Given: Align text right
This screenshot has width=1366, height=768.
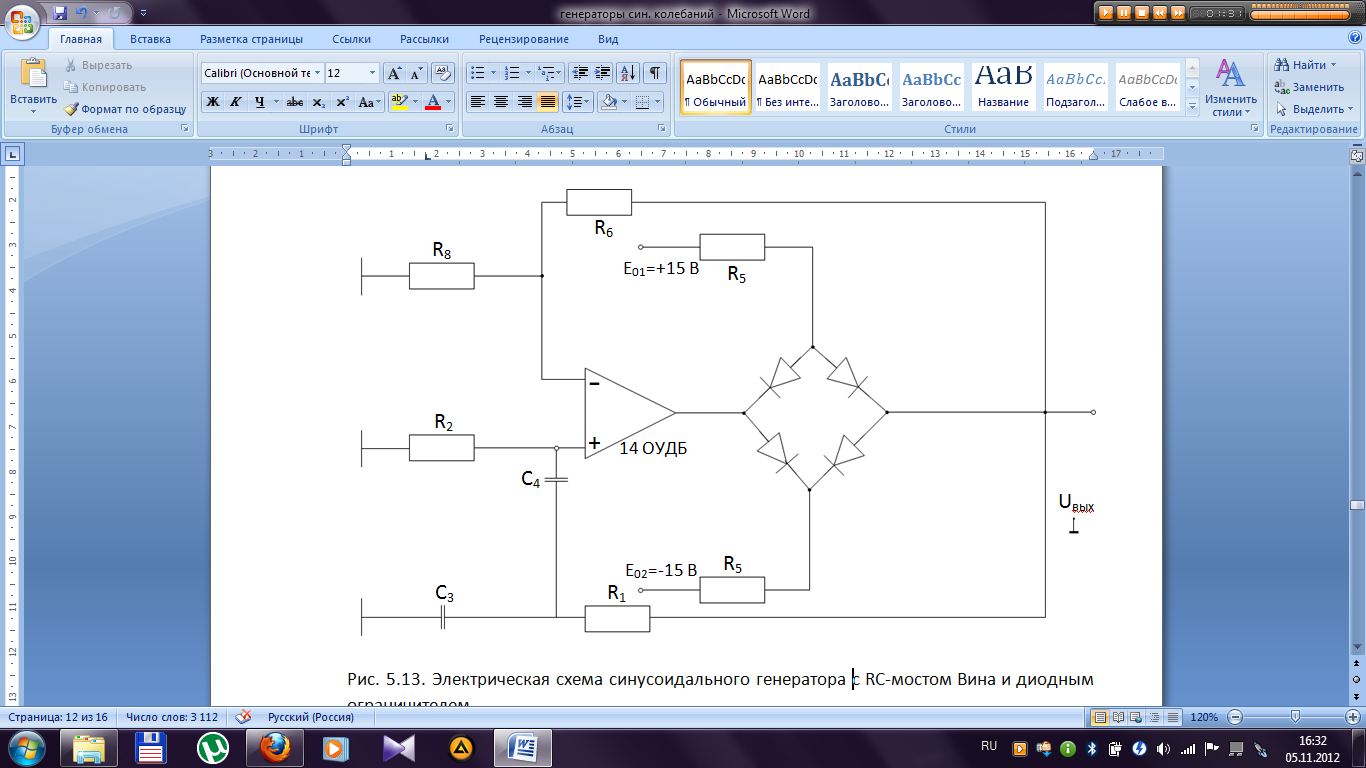Looking at the screenshot, I should 524,102.
